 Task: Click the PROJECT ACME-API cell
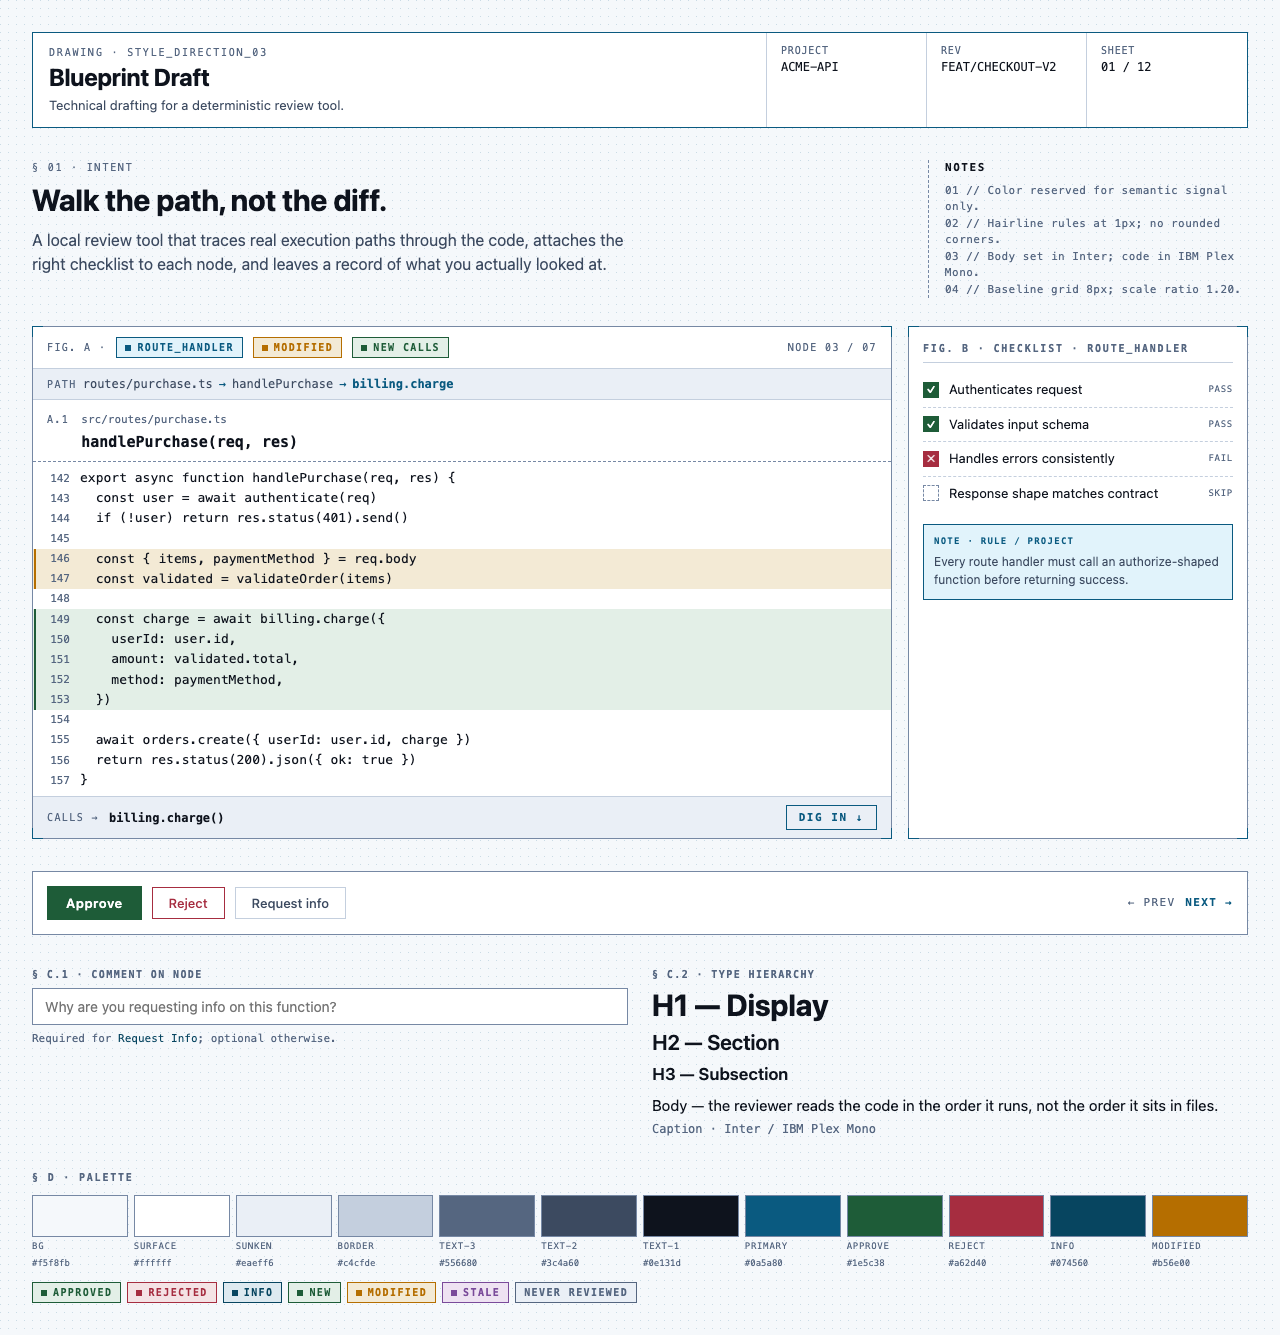[846, 80]
